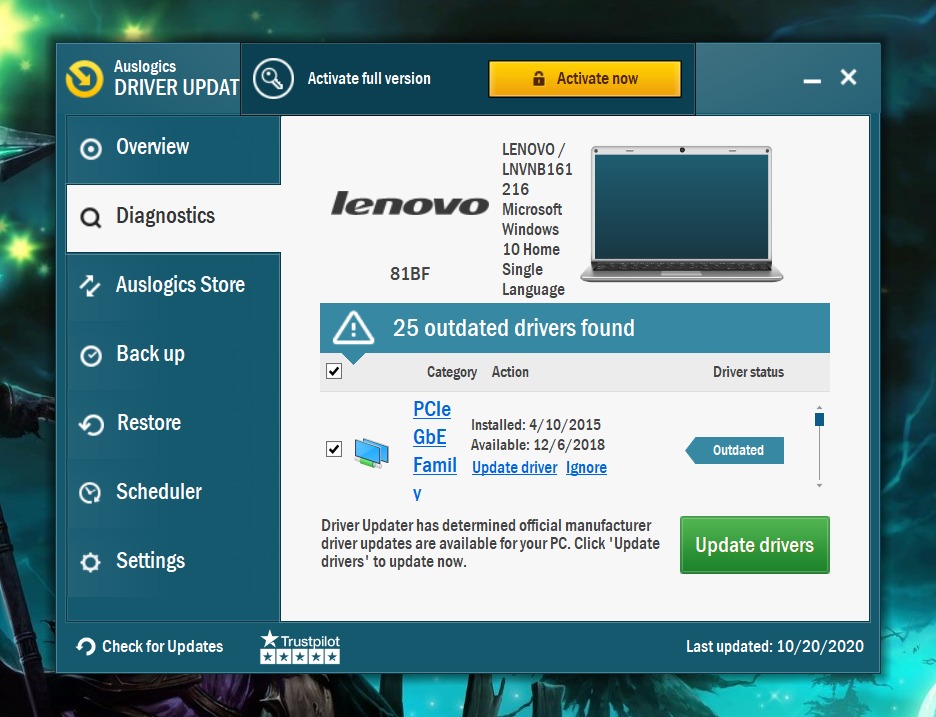Click the laptop picture thumbnail
Image resolution: width=936 pixels, height=717 pixels.
[x=682, y=214]
